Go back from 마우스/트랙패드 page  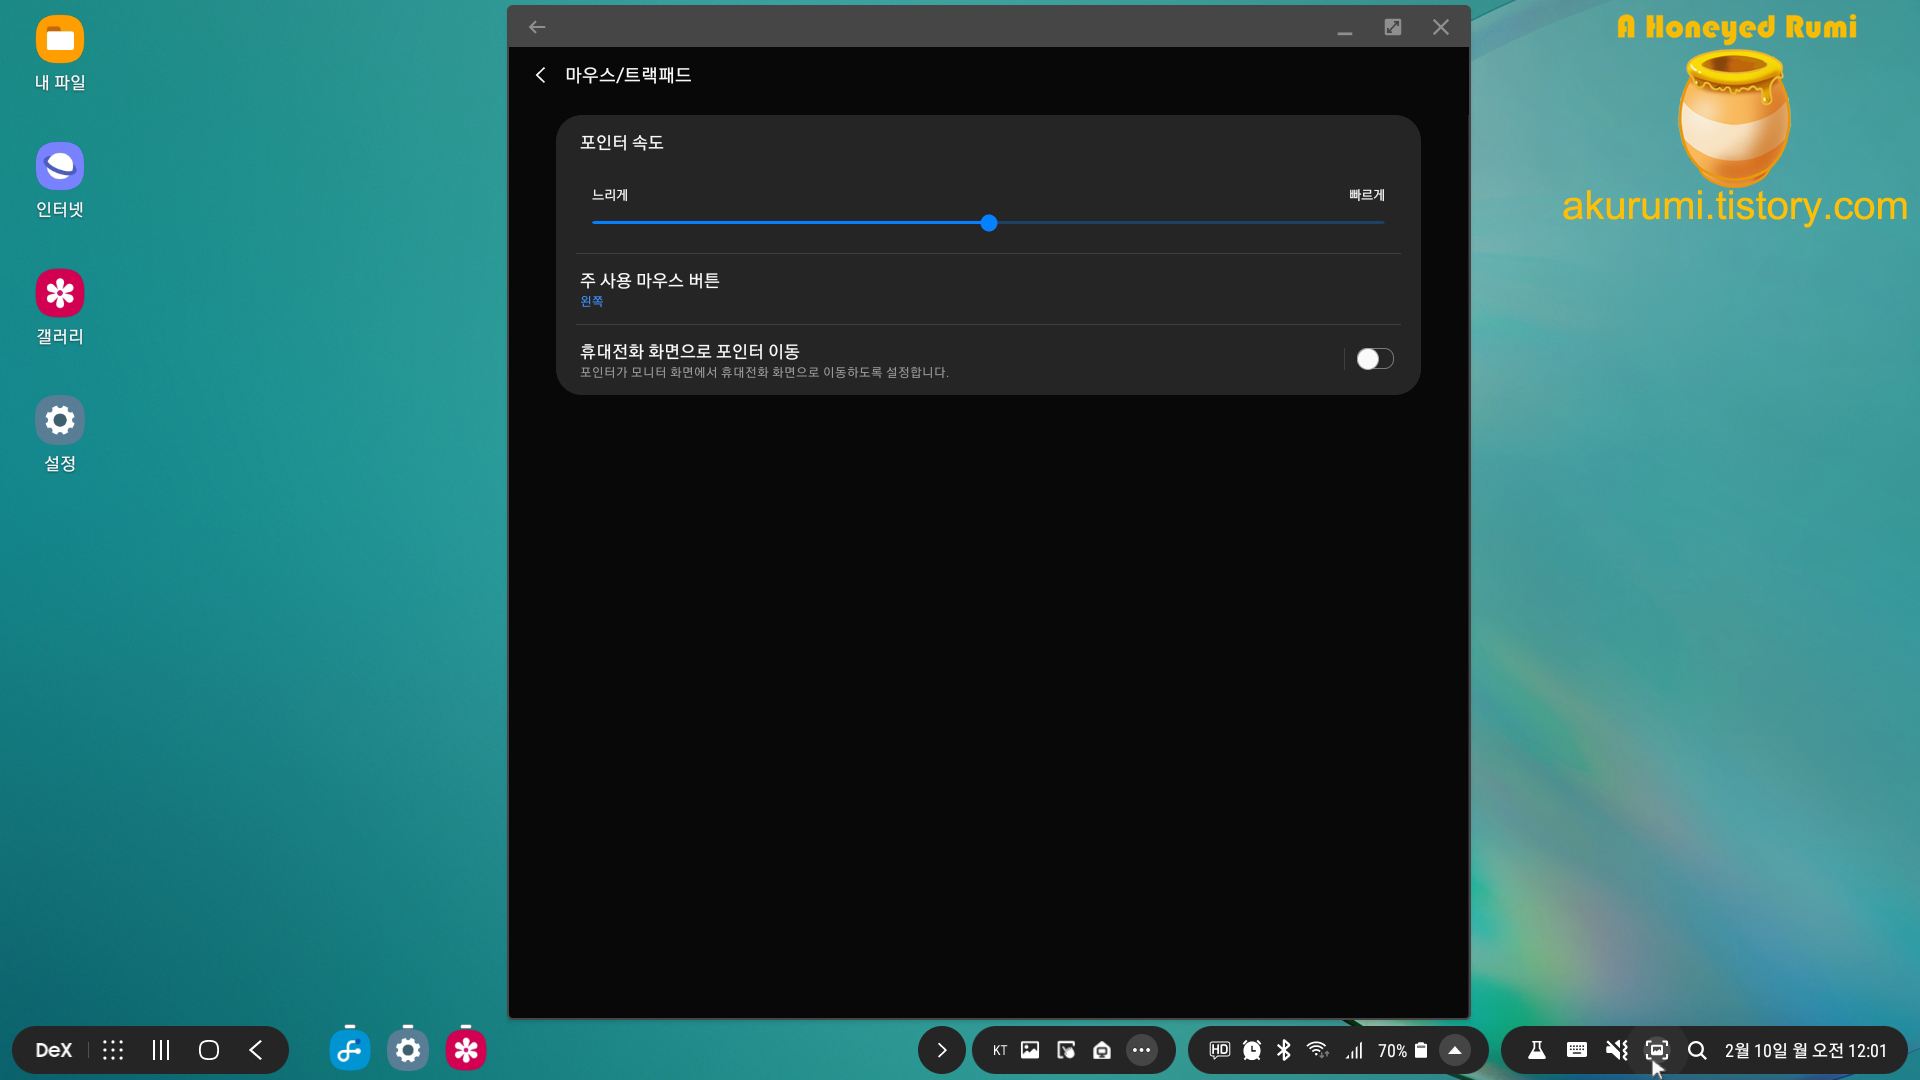pyautogui.click(x=541, y=75)
